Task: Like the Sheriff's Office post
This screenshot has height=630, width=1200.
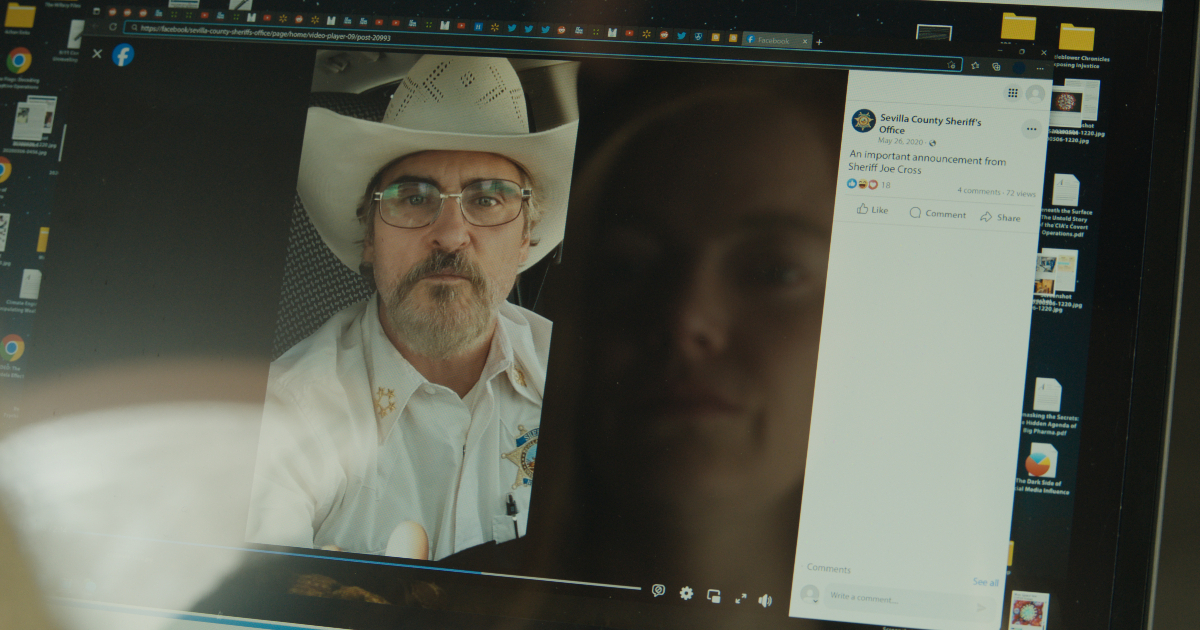Action: tap(872, 210)
